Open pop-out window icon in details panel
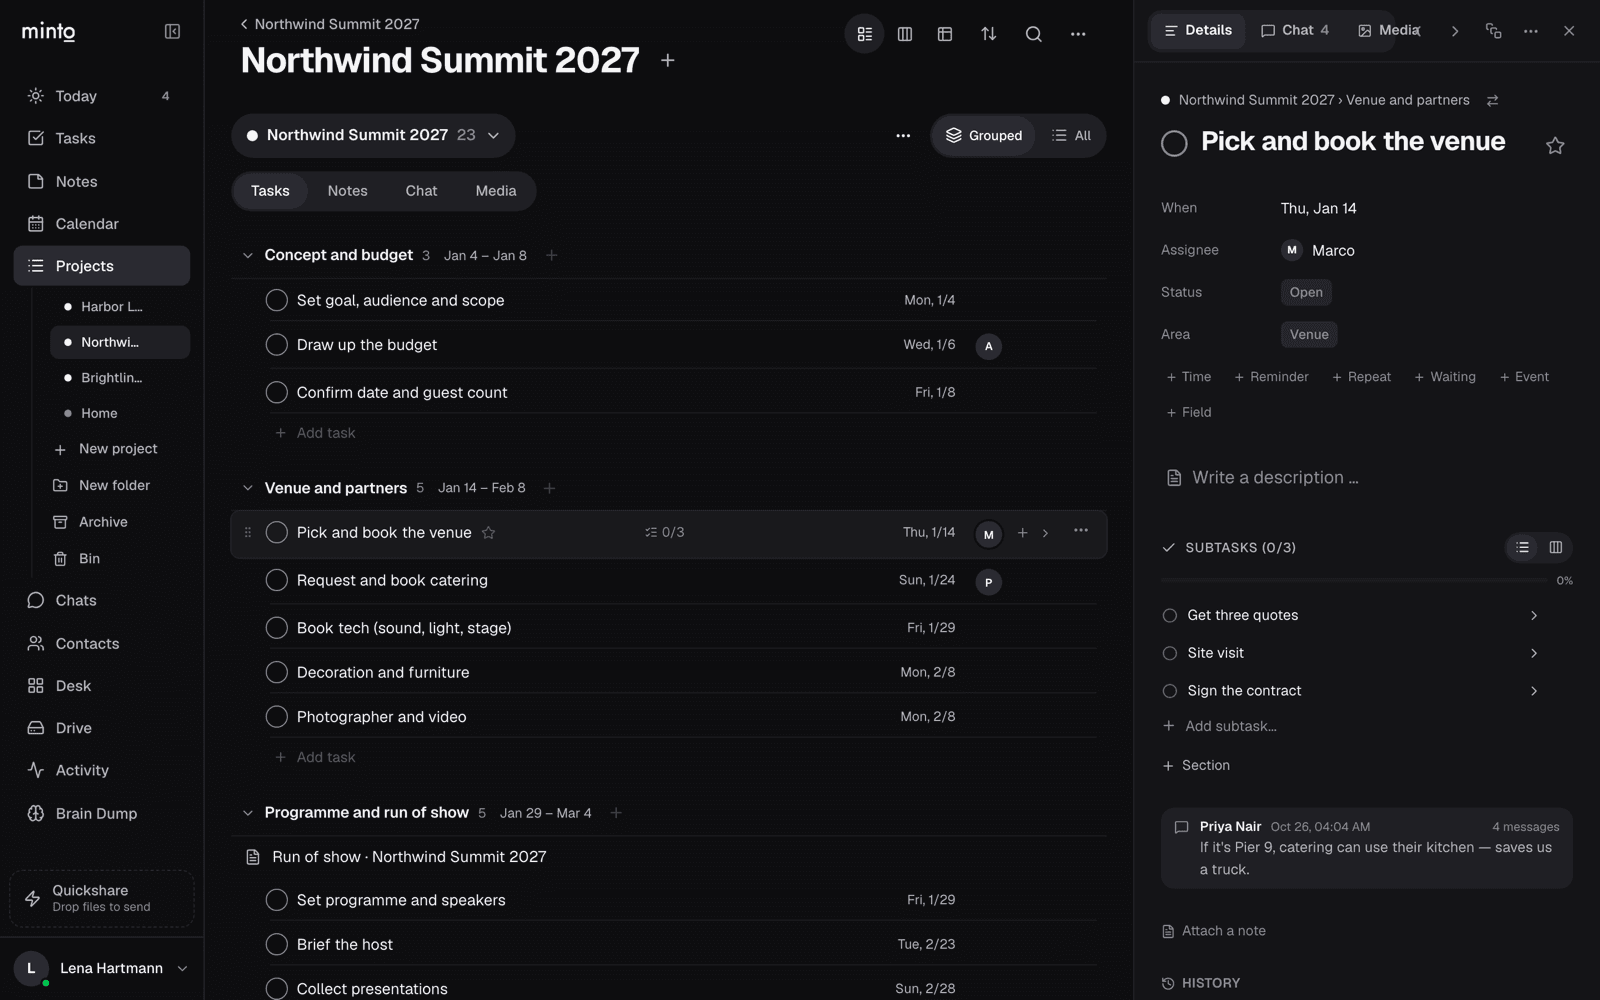The image size is (1600, 1000). [x=1494, y=31]
